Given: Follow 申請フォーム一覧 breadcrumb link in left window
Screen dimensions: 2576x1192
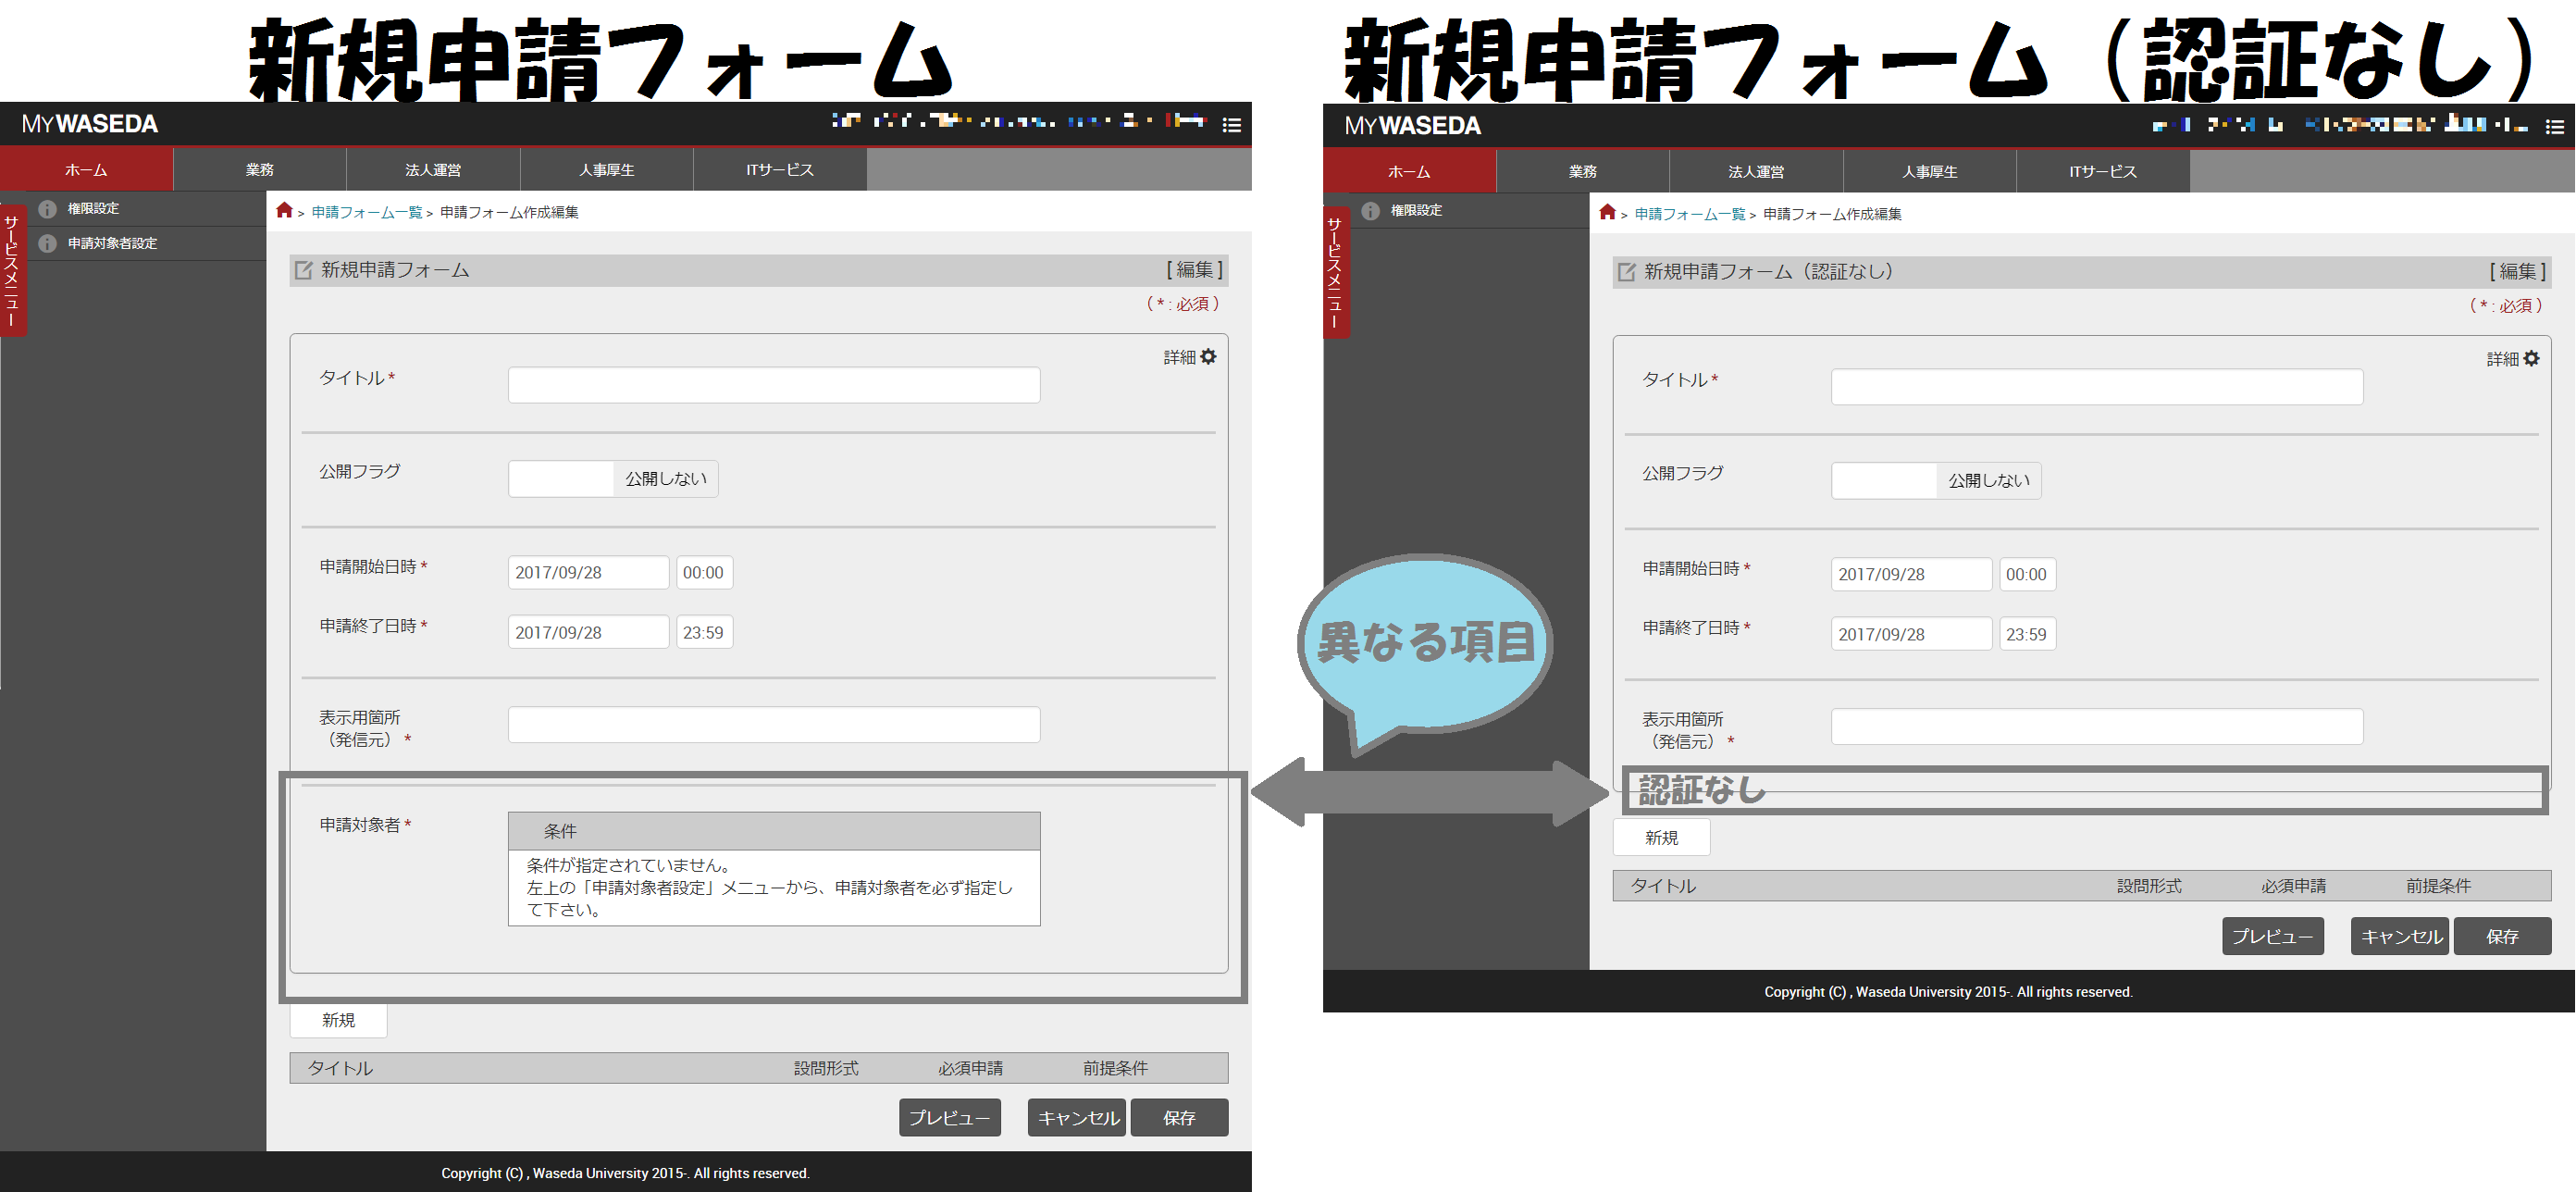Looking at the screenshot, I should [x=366, y=212].
